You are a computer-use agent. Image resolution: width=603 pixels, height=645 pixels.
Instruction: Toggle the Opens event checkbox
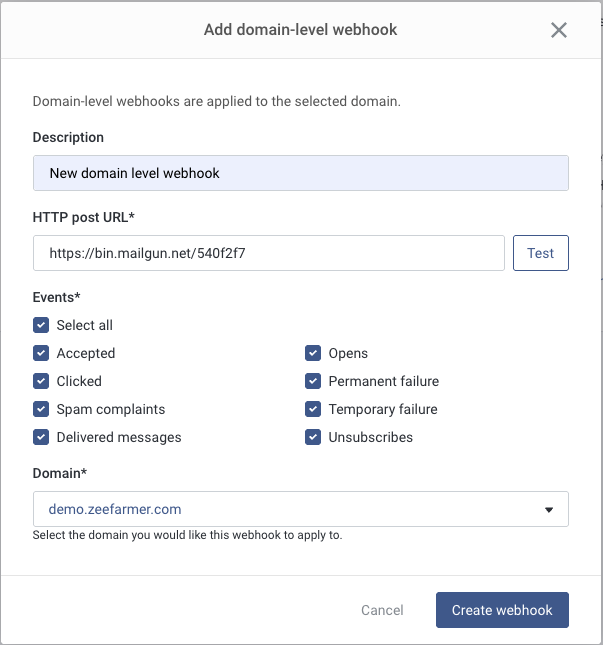coord(313,353)
